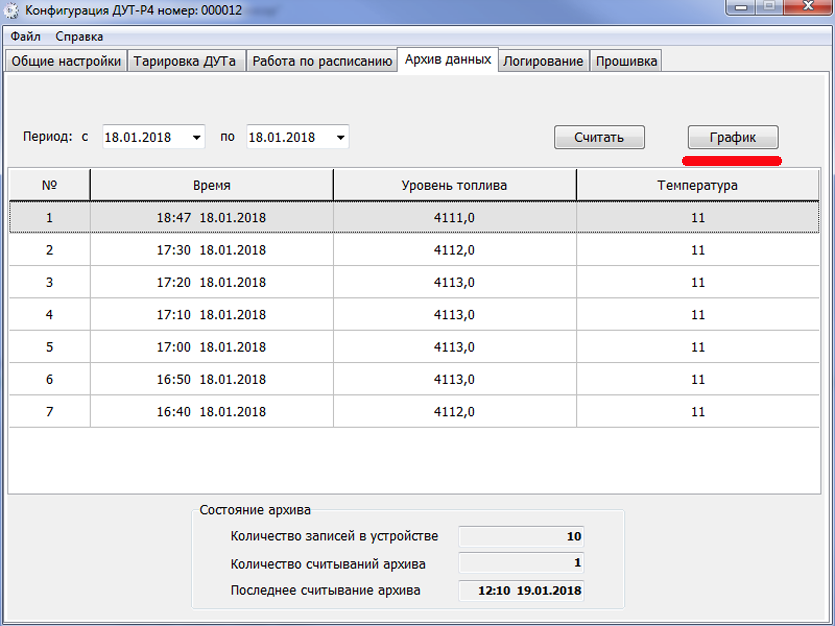Select the row with time 17:00 18.01.2018

tap(414, 347)
